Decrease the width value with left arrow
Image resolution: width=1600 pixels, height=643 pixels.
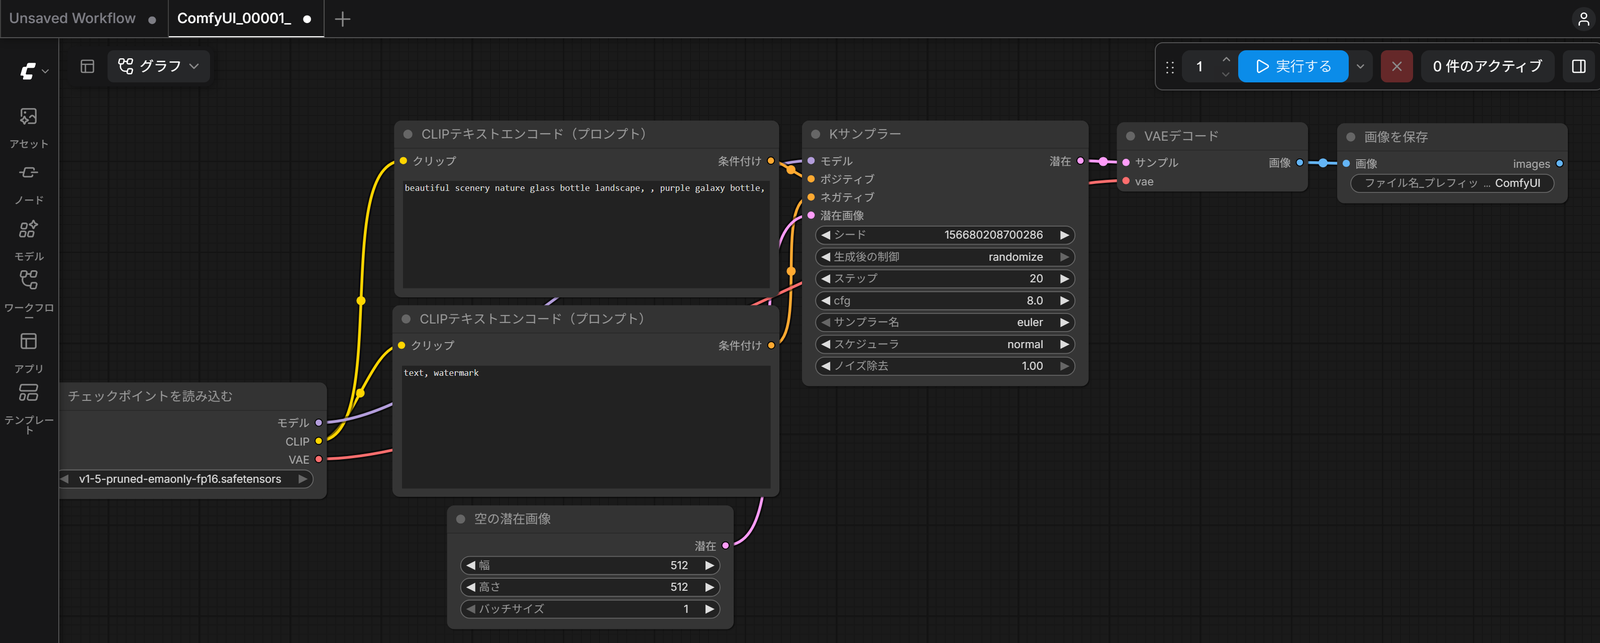(471, 565)
